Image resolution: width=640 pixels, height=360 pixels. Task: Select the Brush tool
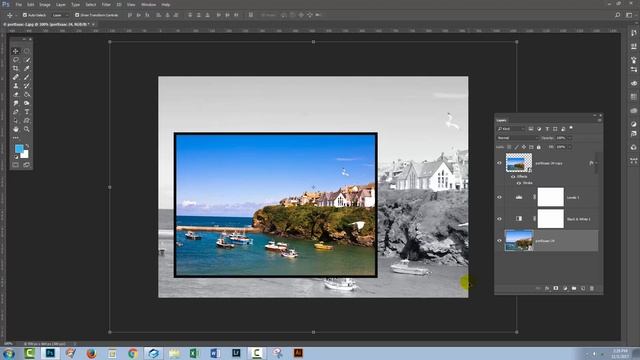coord(27,77)
